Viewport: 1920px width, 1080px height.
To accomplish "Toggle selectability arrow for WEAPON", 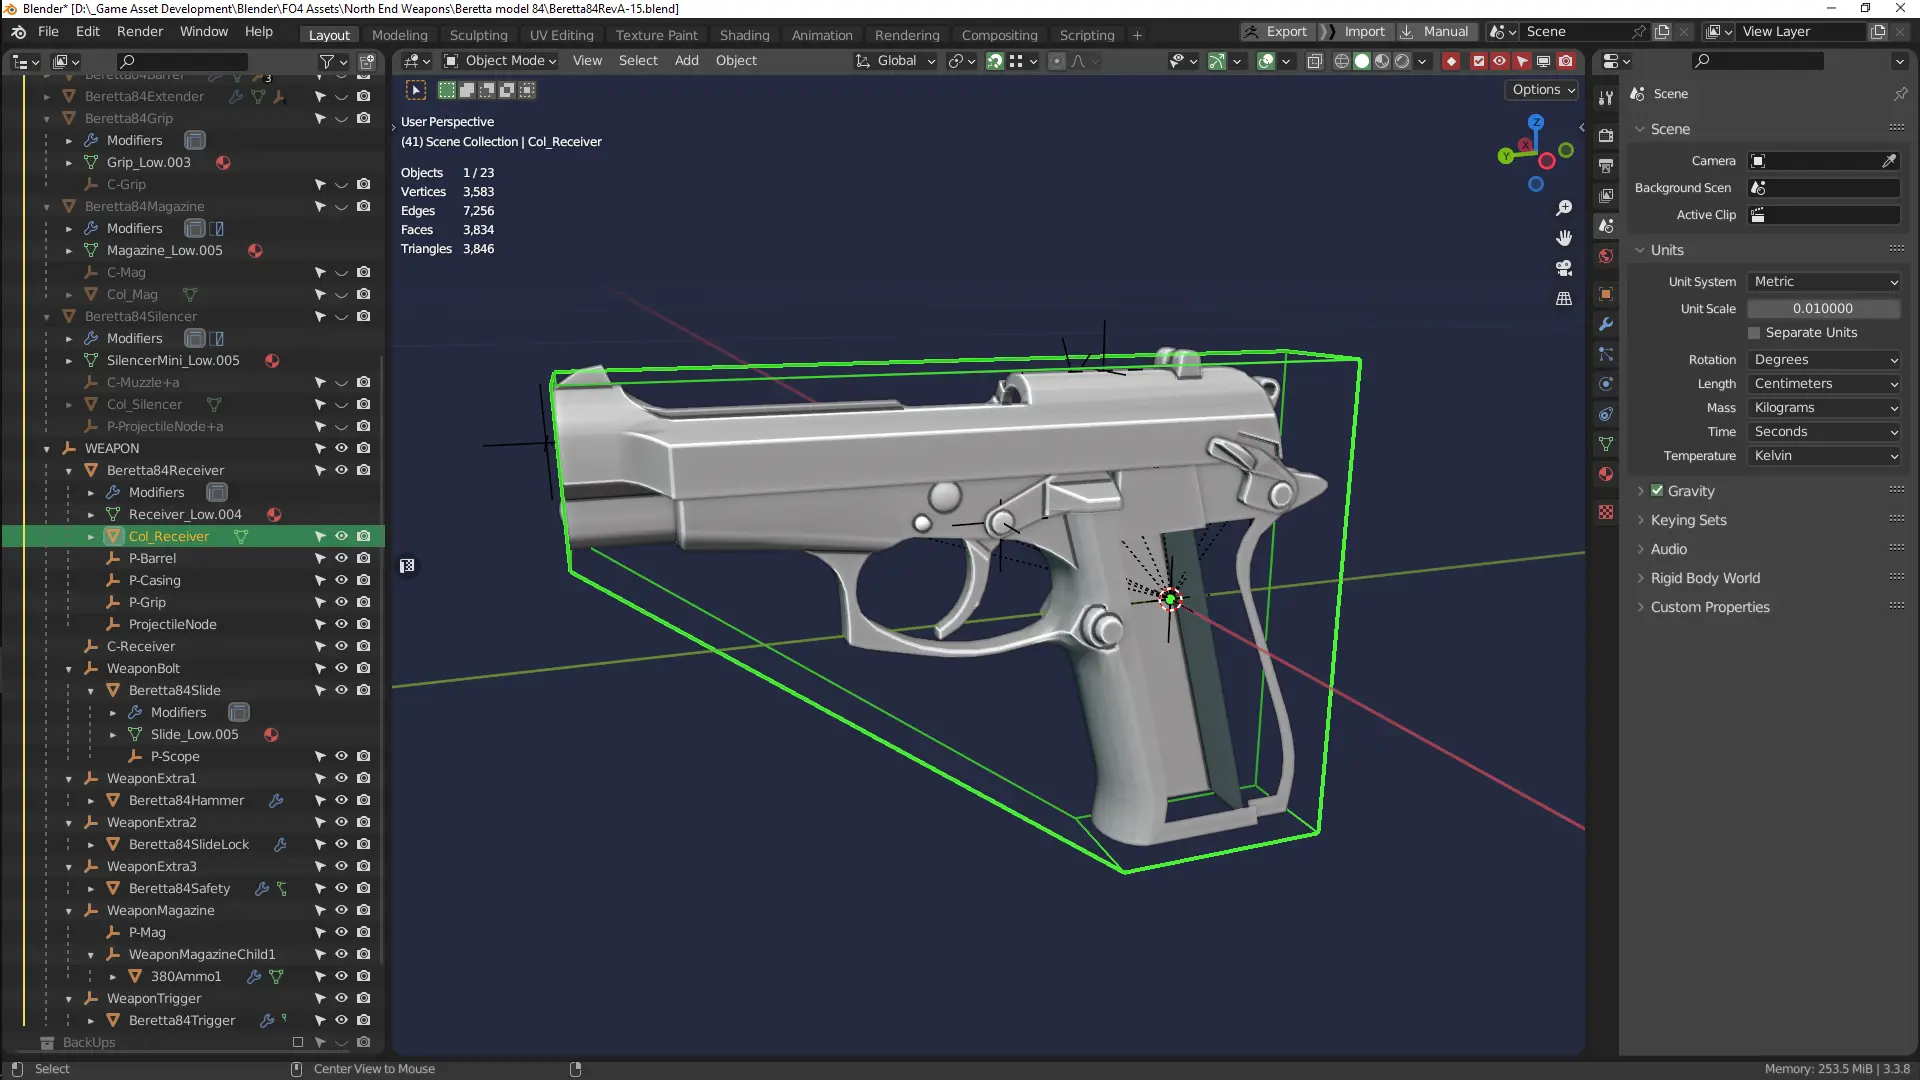I will [320, 449].
